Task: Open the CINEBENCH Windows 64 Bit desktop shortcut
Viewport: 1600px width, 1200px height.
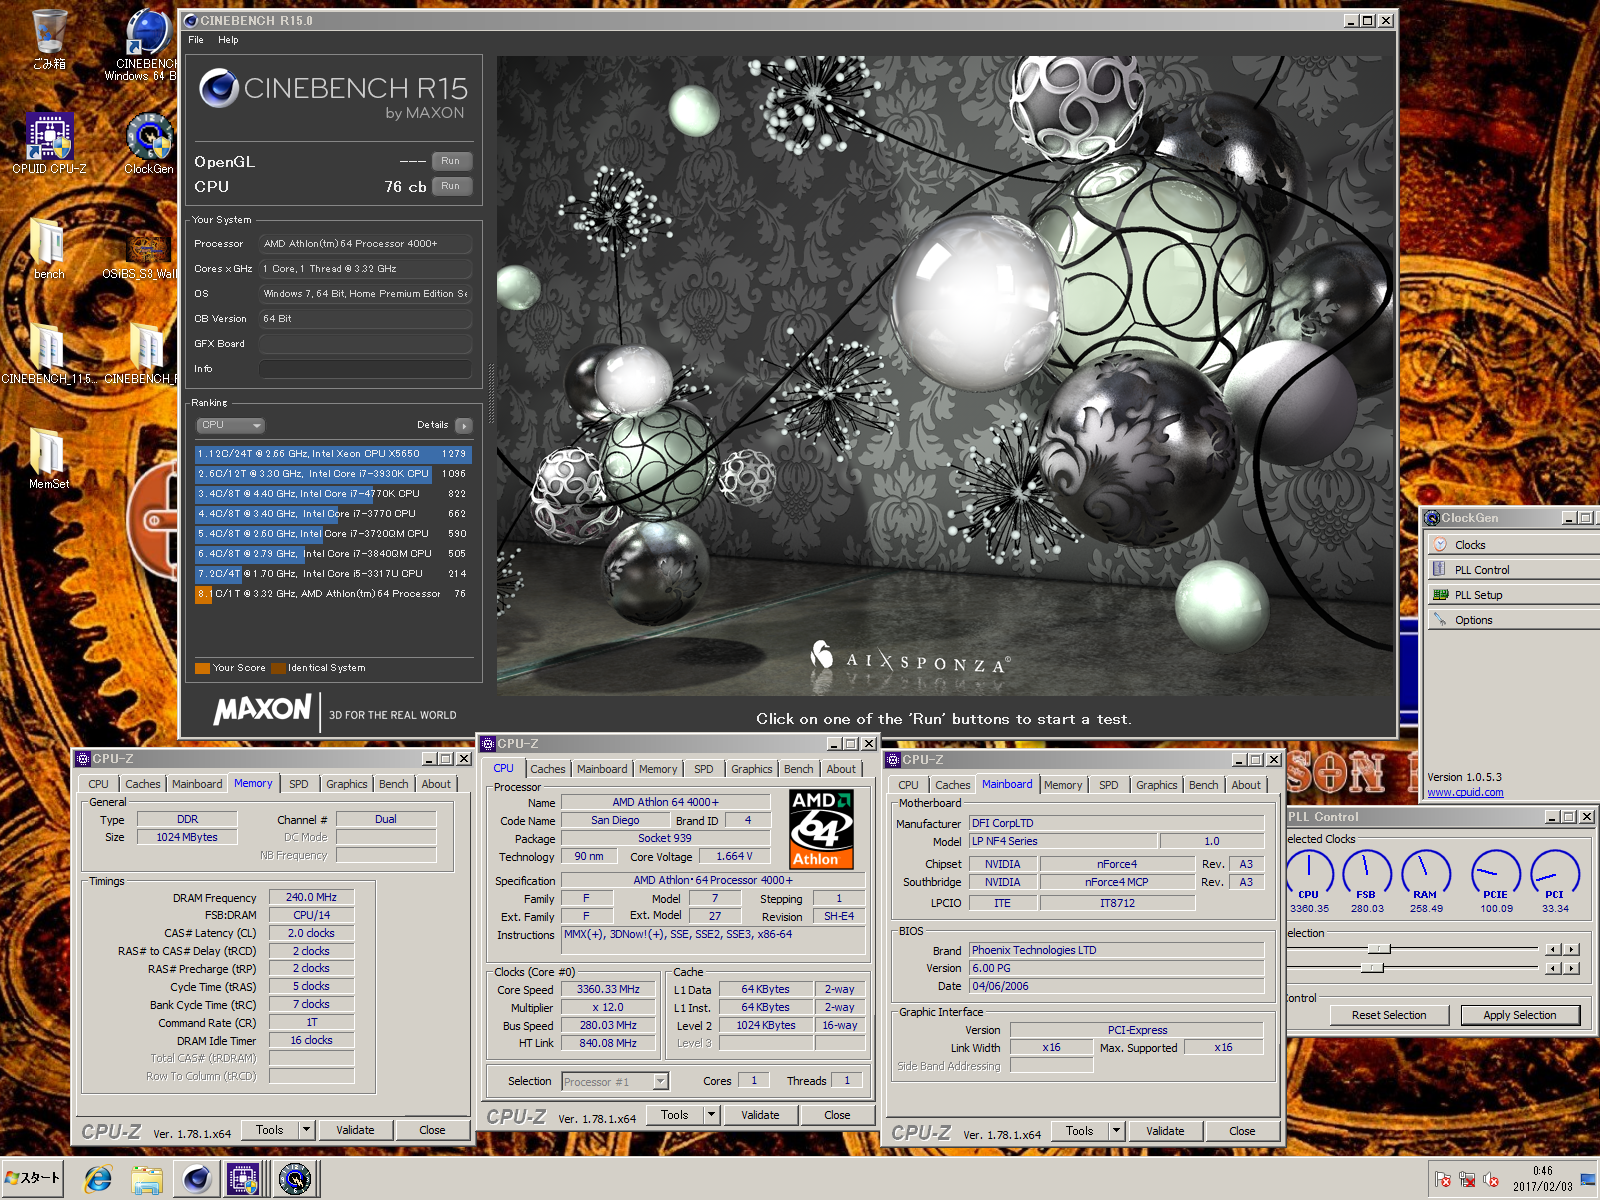Action: (x=148, y=43)
